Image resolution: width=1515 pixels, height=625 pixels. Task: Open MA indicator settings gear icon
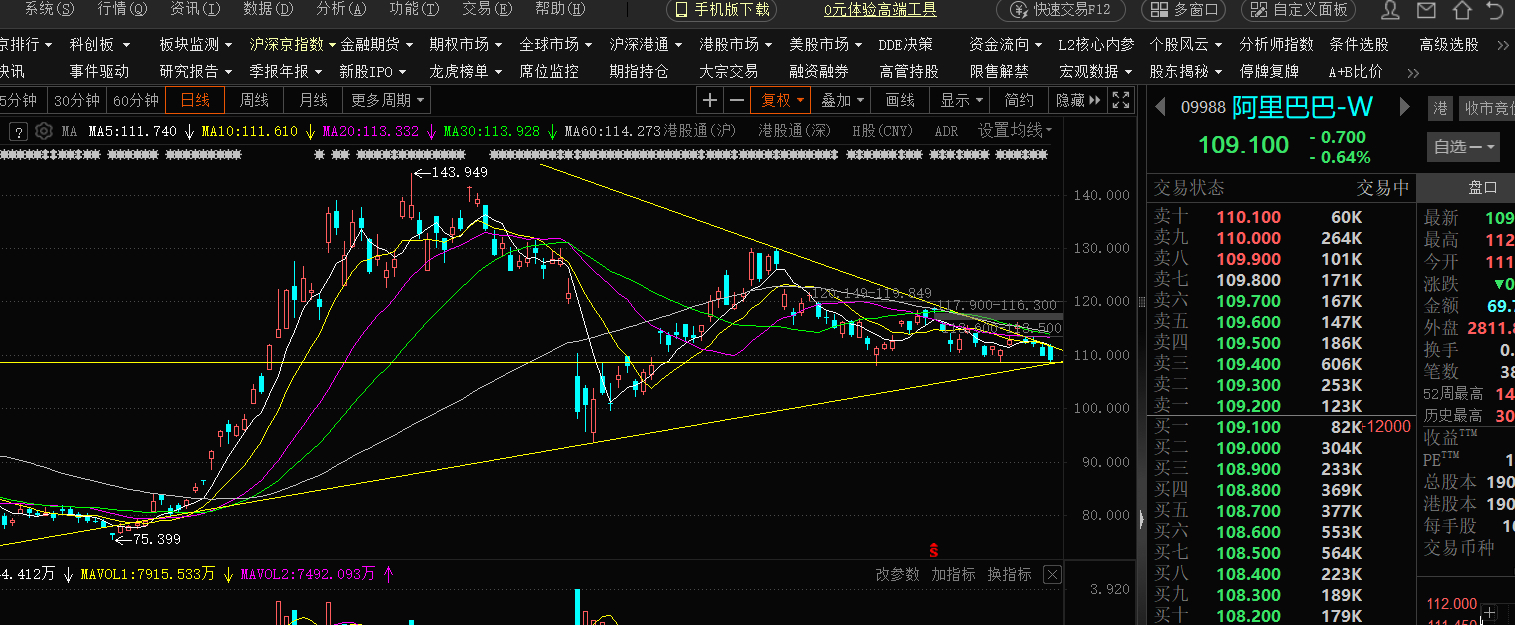(x=43, y=131)
